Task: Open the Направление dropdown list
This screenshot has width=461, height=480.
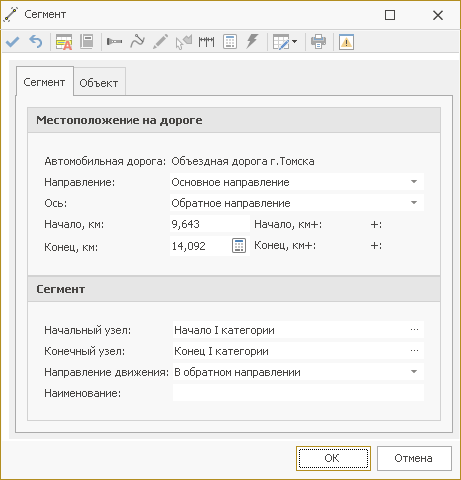Action: coord(414,182)
